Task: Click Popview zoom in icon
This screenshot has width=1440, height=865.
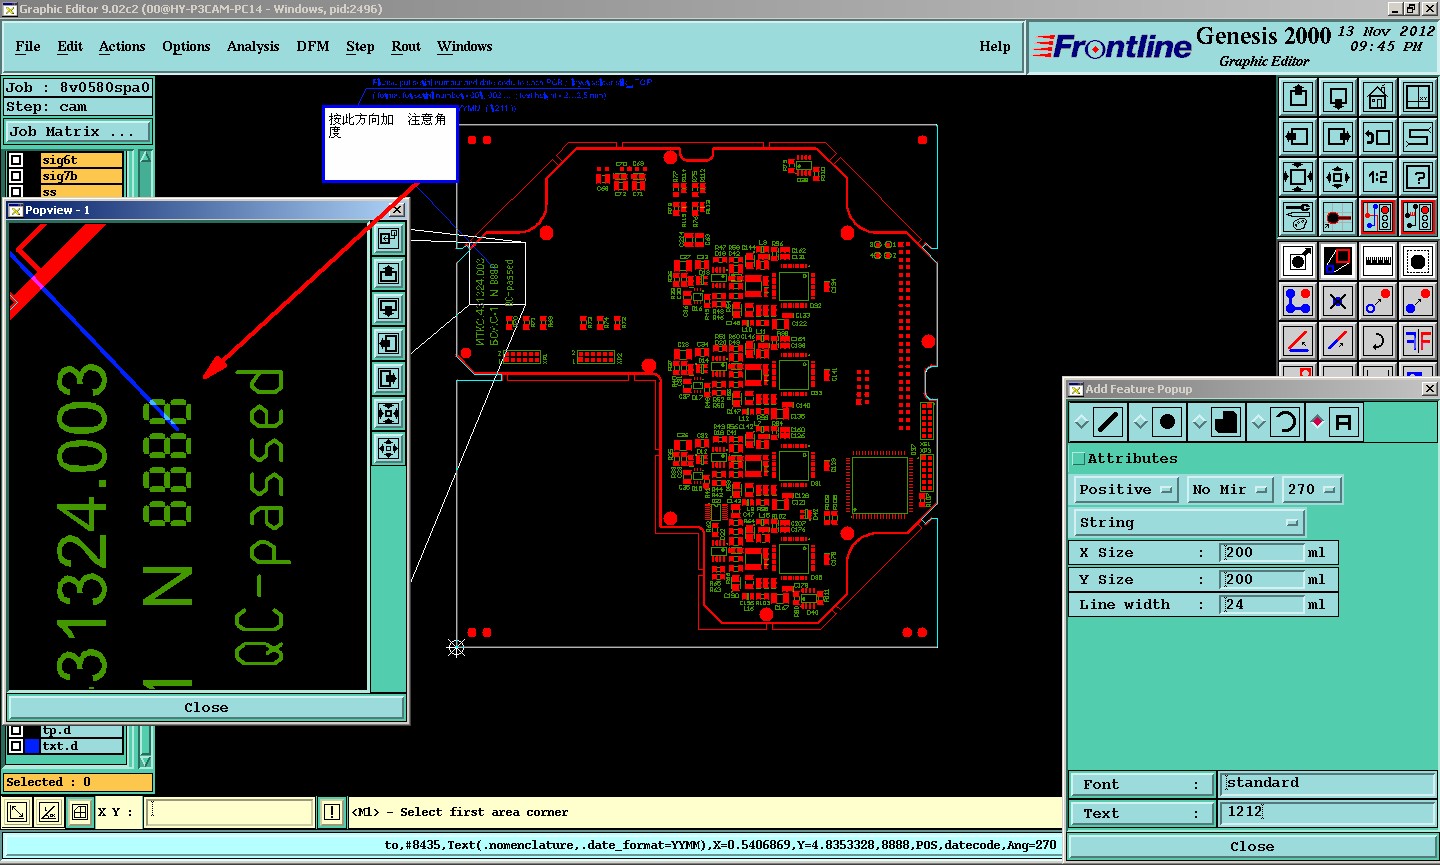Action: click(389, 413)
